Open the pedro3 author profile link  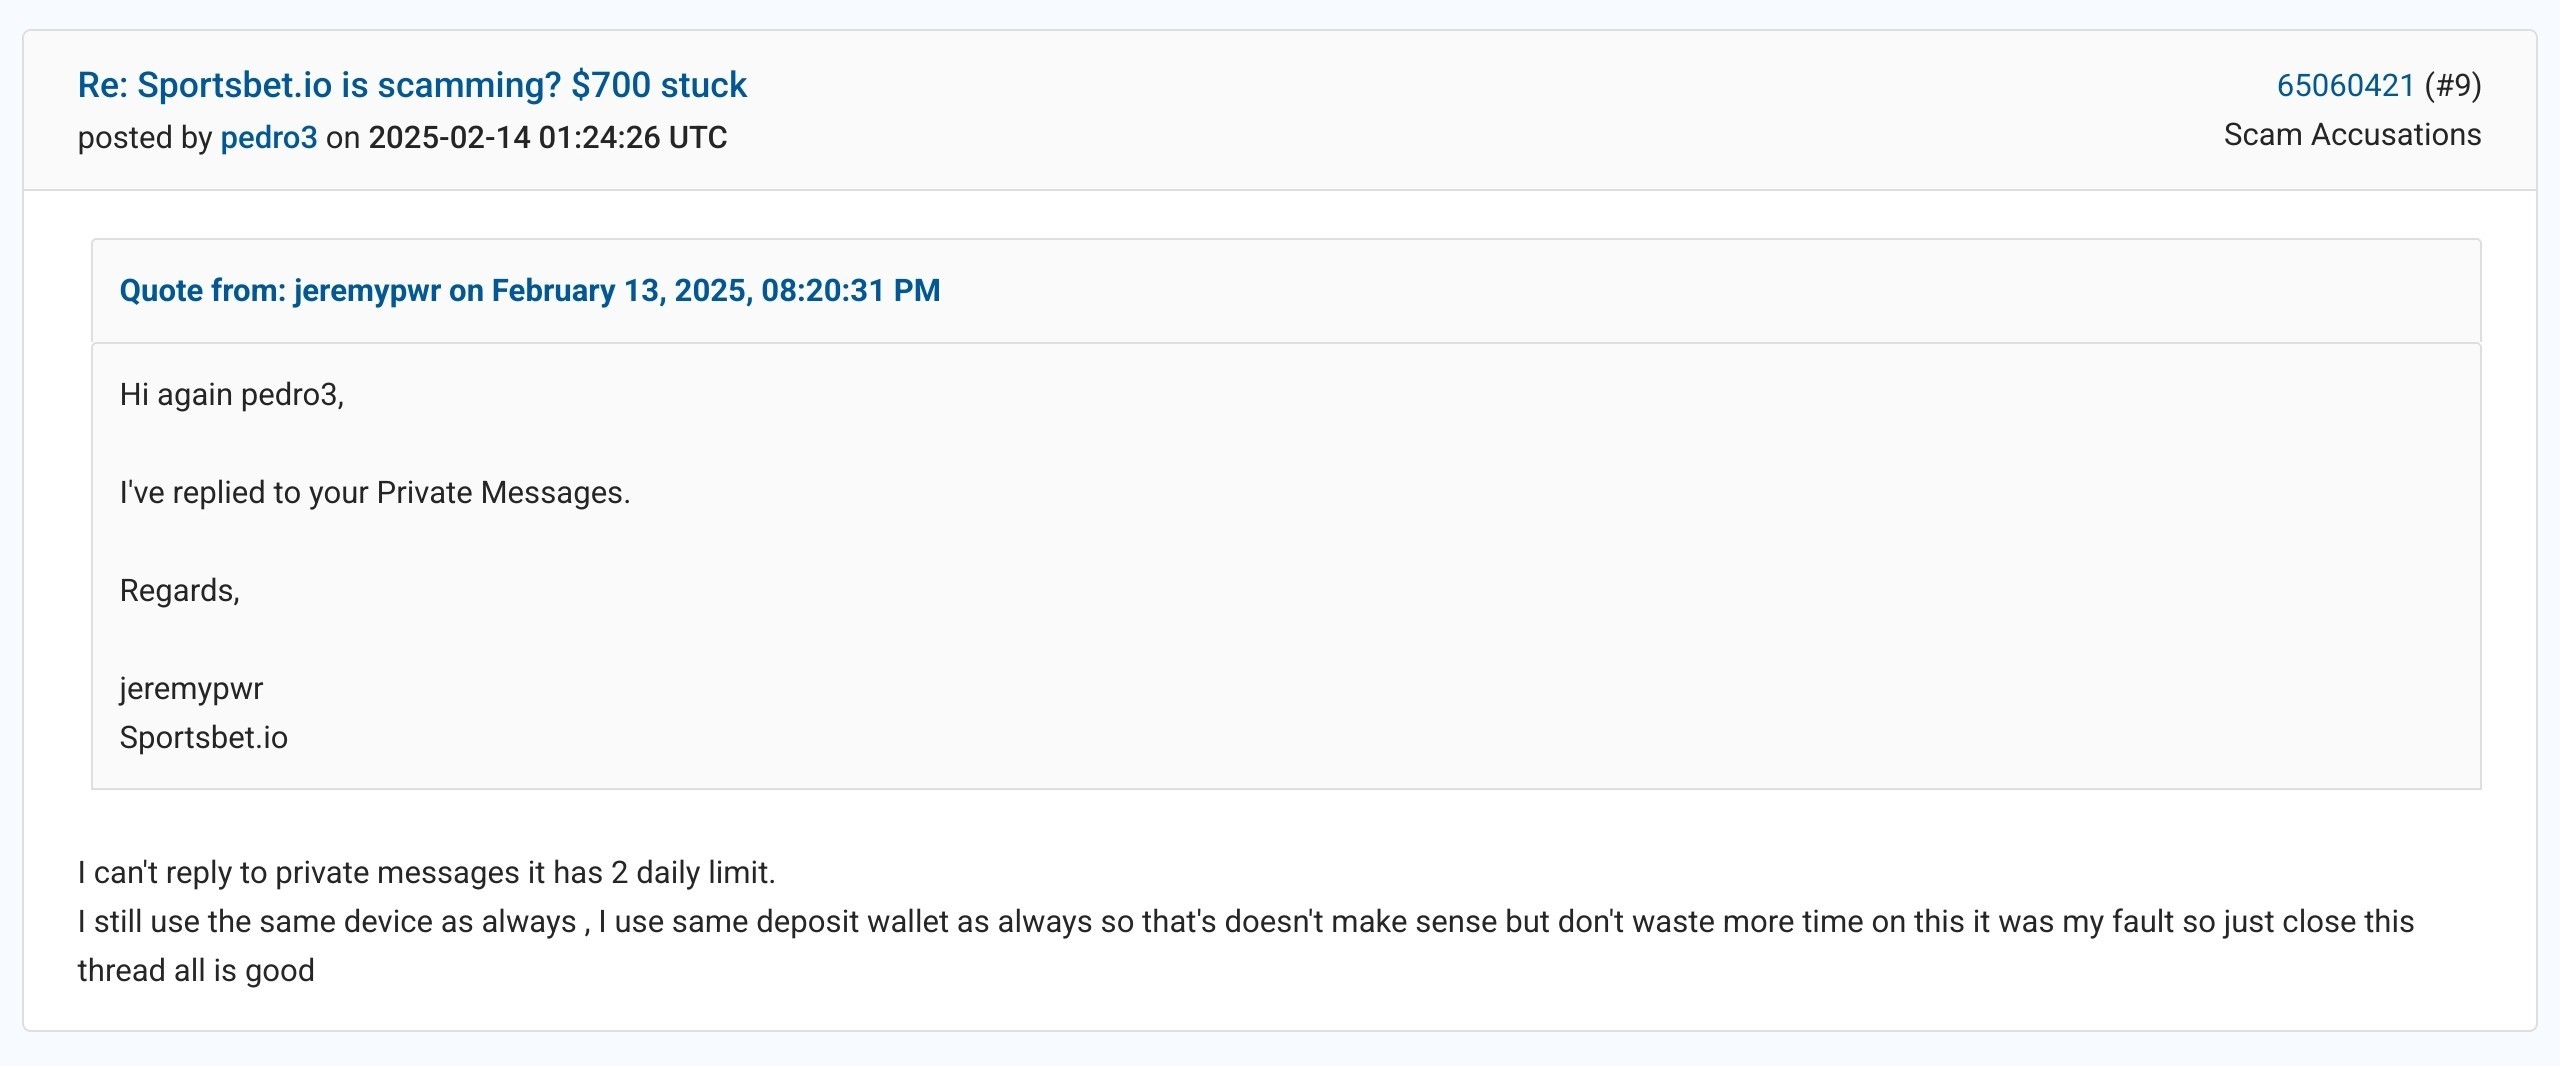tap(268, 137)
